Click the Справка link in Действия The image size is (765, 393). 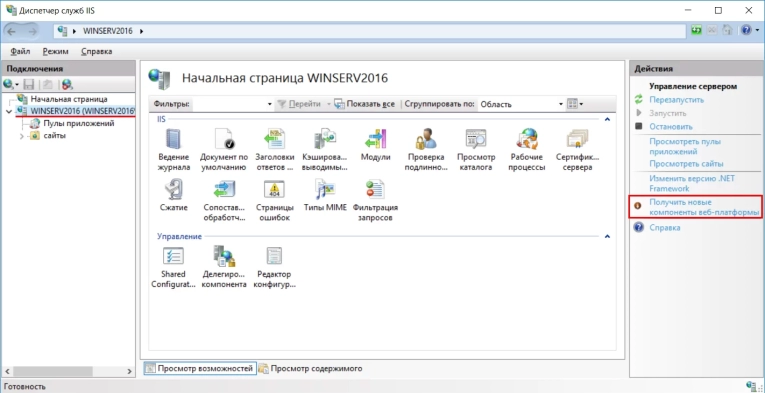pyautogui.click(x=664, y=228)
